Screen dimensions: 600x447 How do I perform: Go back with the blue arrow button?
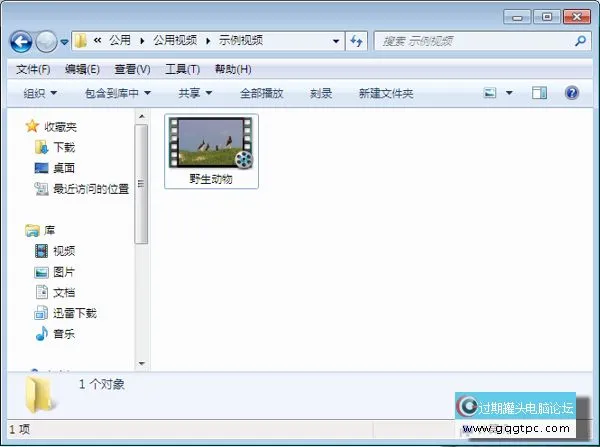click(x=21, y=41)
